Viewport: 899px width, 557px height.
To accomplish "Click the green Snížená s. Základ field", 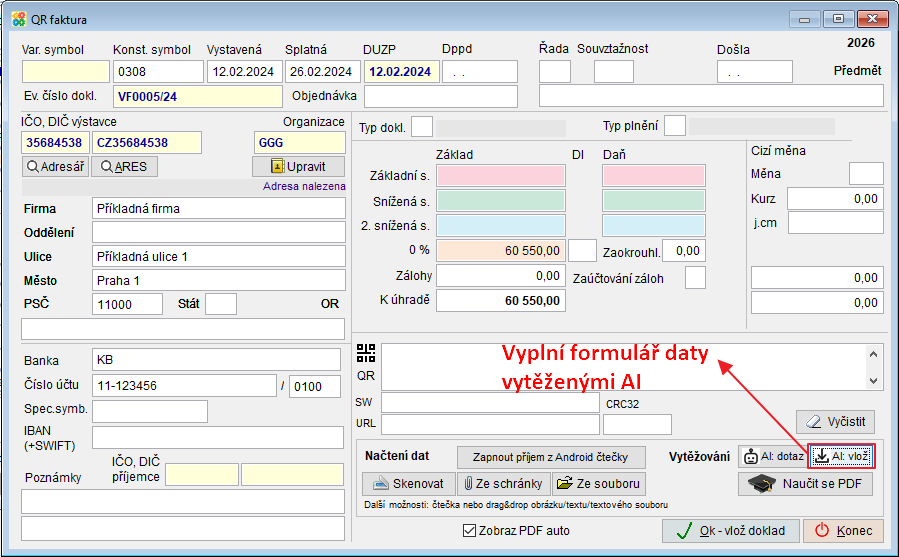I will point(501,201).
